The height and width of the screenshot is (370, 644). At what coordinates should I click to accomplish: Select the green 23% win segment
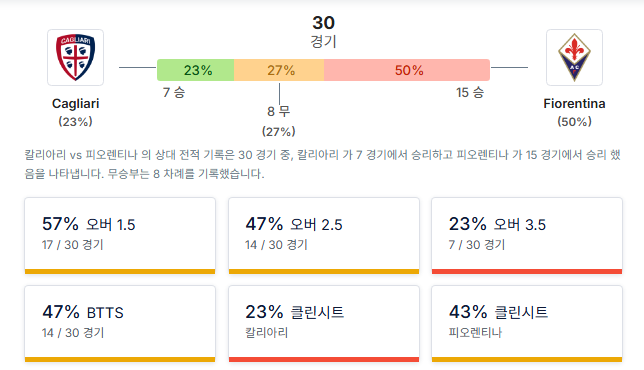tap(196, 70)
